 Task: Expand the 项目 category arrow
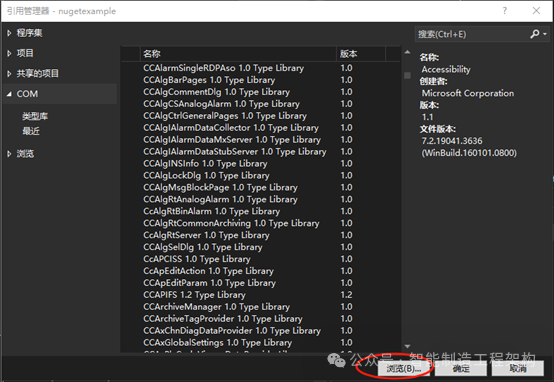click(9, 53)
